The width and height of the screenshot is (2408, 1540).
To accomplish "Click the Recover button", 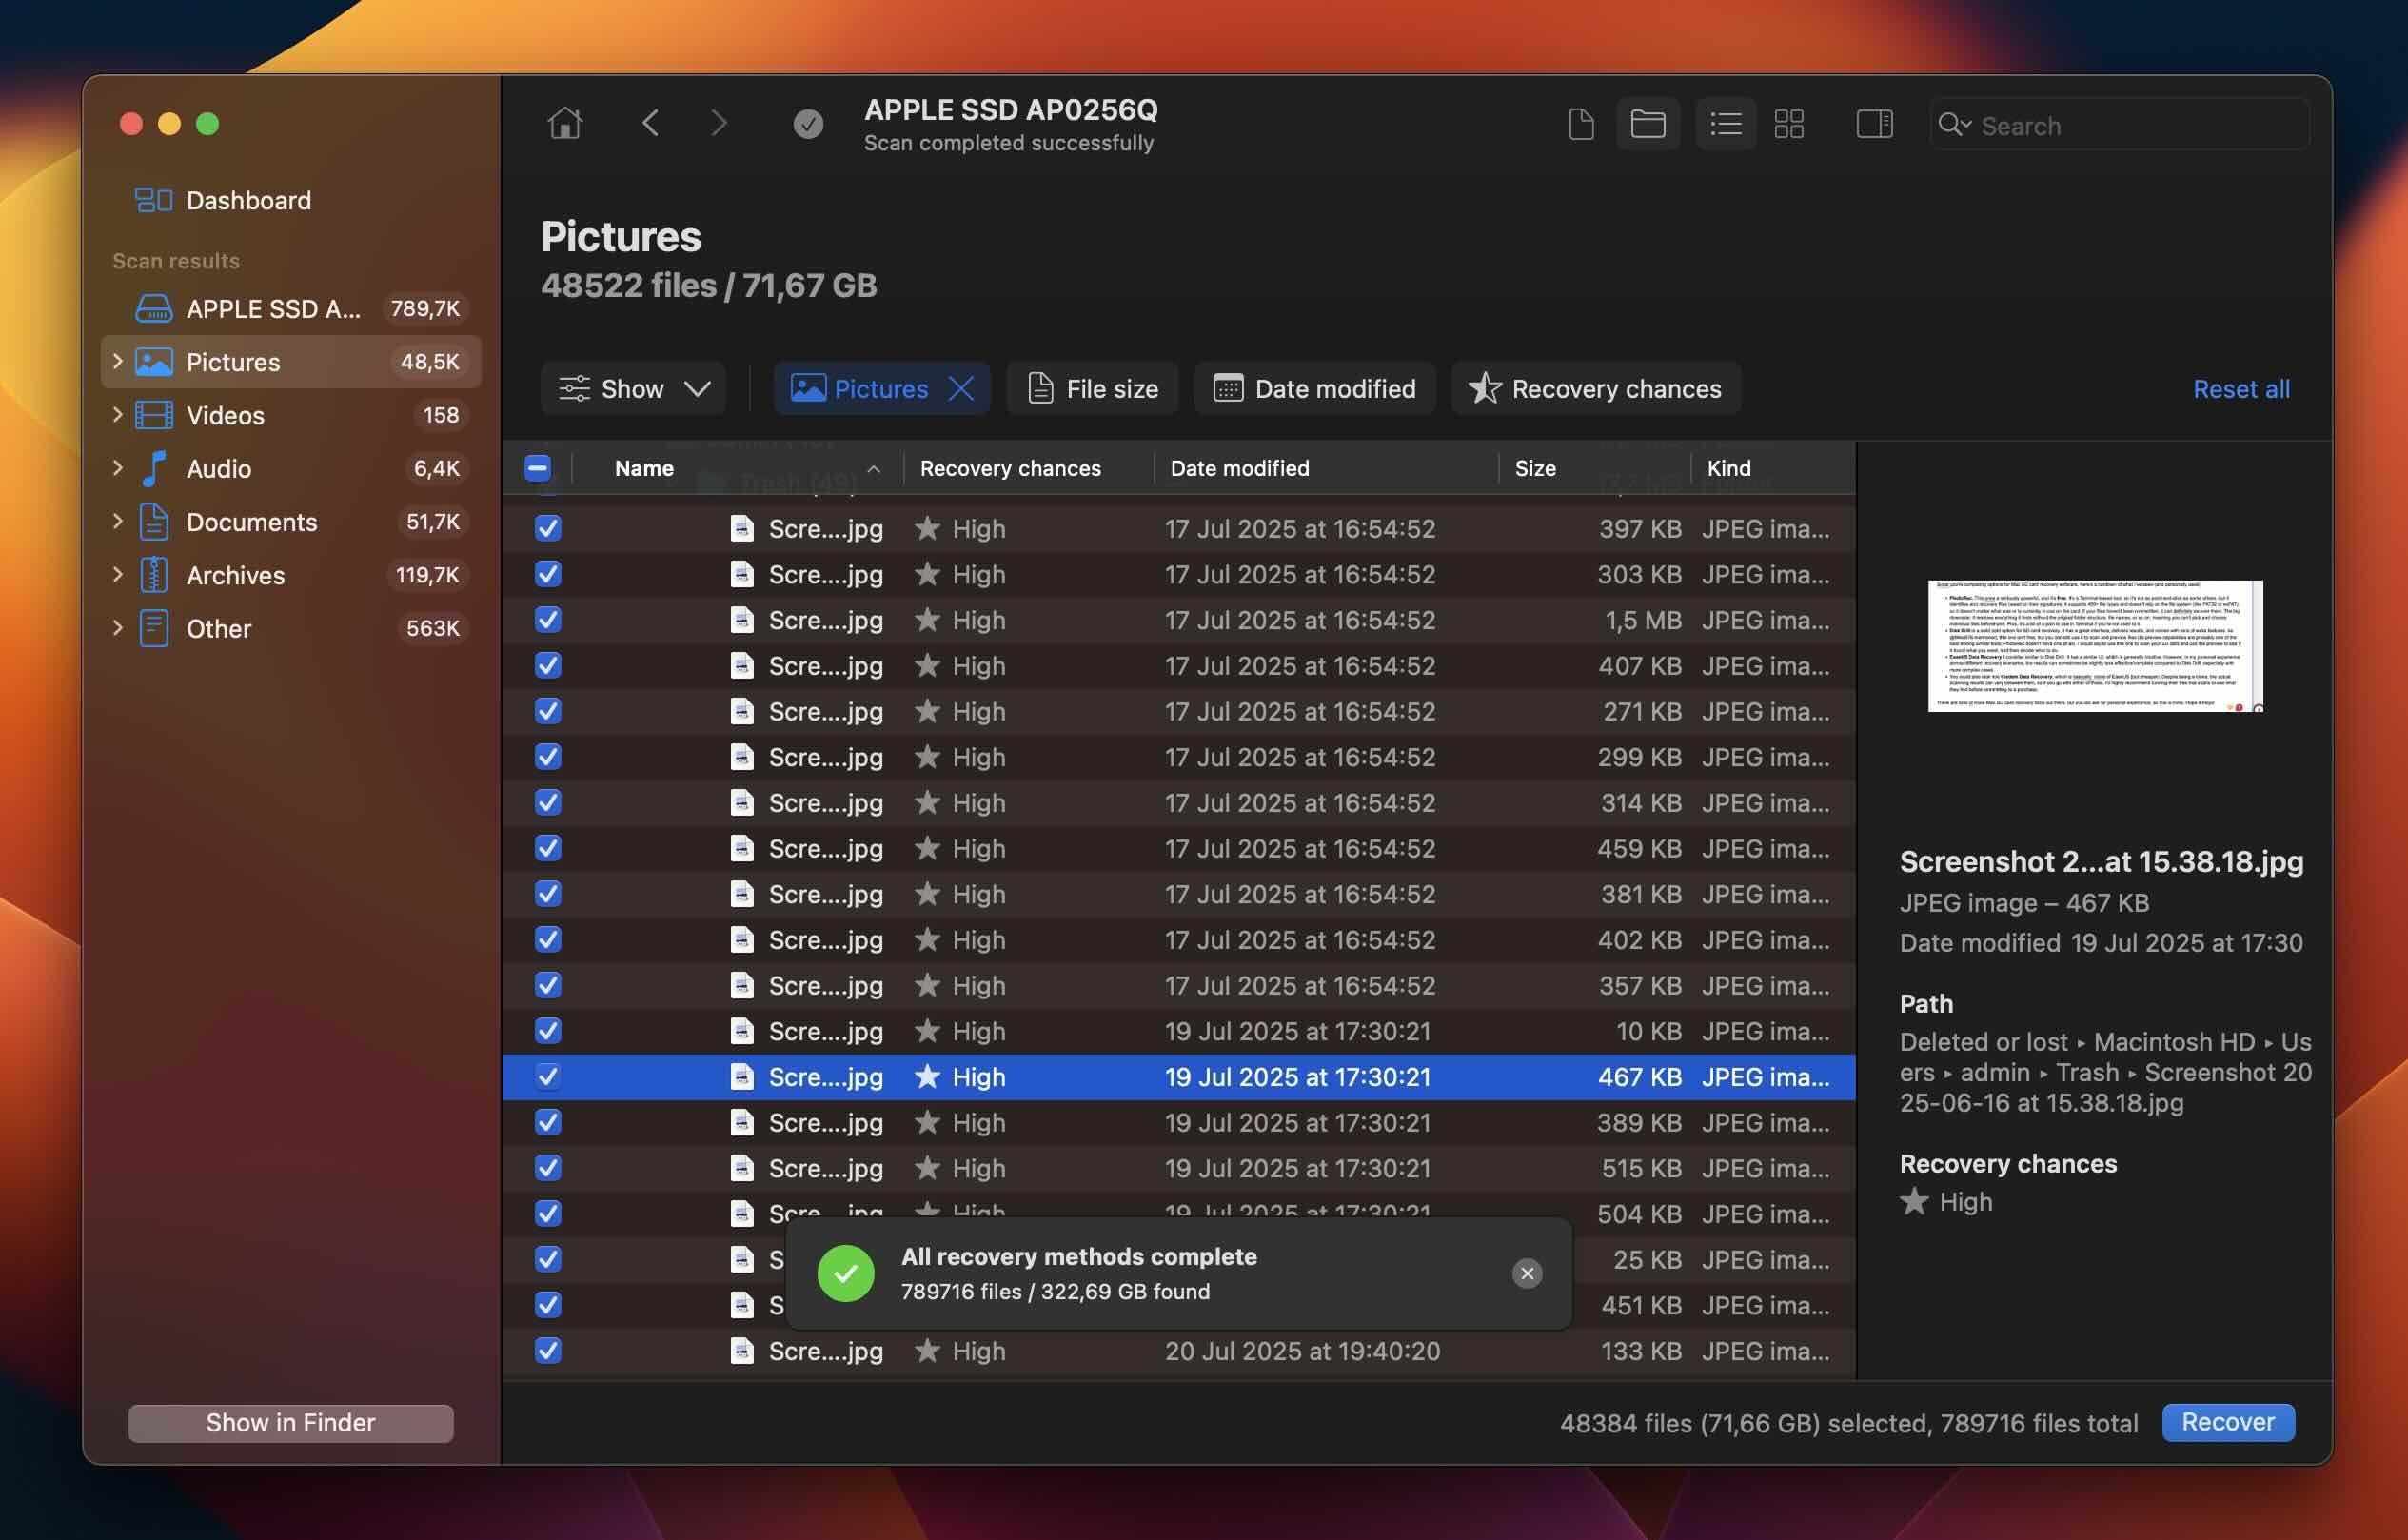I will (2227, 1422).
